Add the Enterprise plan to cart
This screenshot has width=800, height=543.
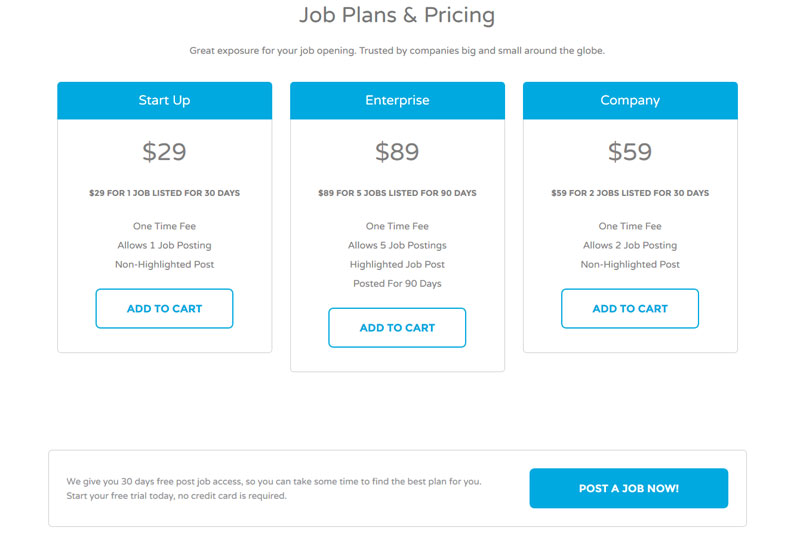coord(397,328)
